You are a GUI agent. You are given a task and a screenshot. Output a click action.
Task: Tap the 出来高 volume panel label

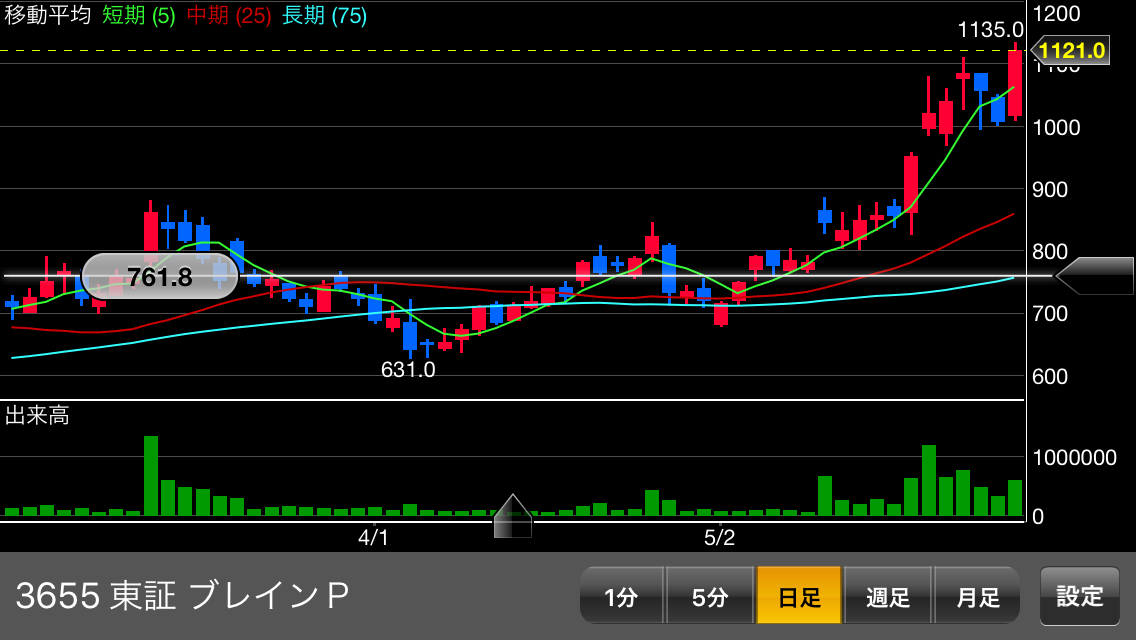pos(37,415)
